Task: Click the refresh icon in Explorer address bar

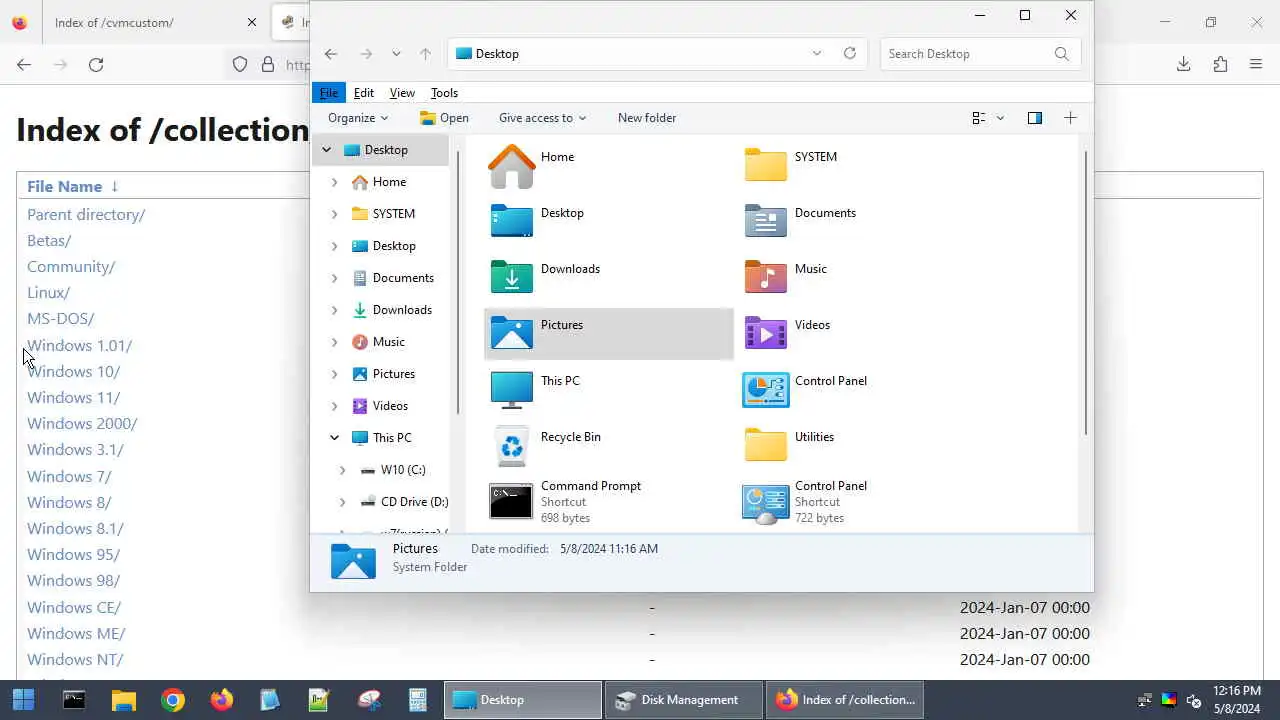Action: [850, 53]
